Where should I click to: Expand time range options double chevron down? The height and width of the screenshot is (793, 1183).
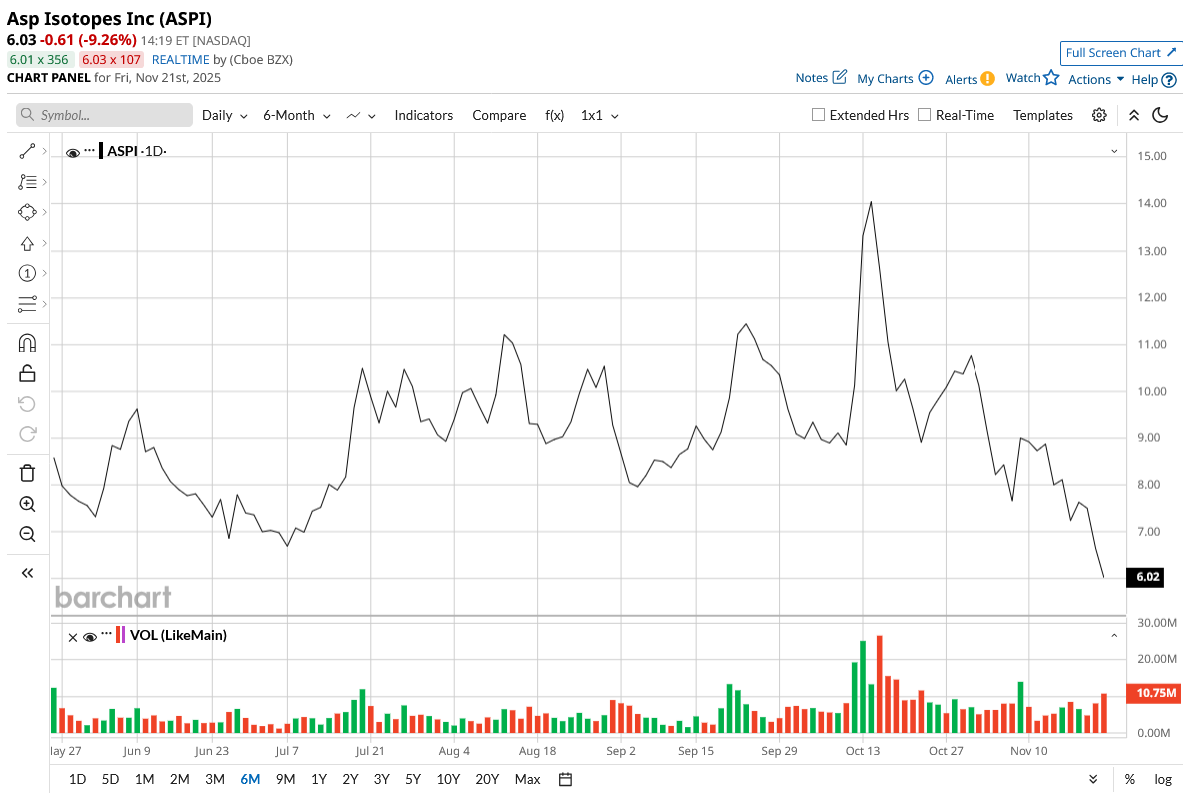tap(1093, 779)
